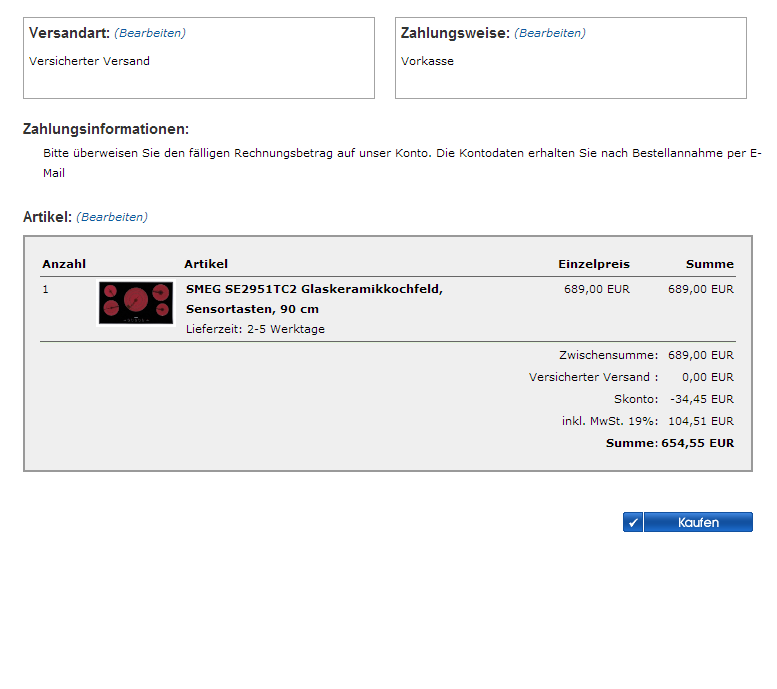Image resolution: width=777 pixels, height=689 pixels.
Task: Click the Skonto discount amount -34,45 EUR
Action: point(700,399)
